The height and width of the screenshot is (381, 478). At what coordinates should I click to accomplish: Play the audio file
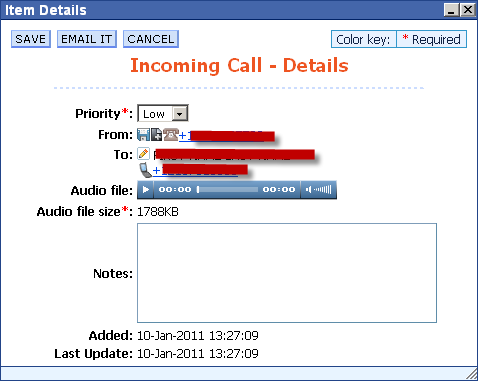click(x=145, y=190)
